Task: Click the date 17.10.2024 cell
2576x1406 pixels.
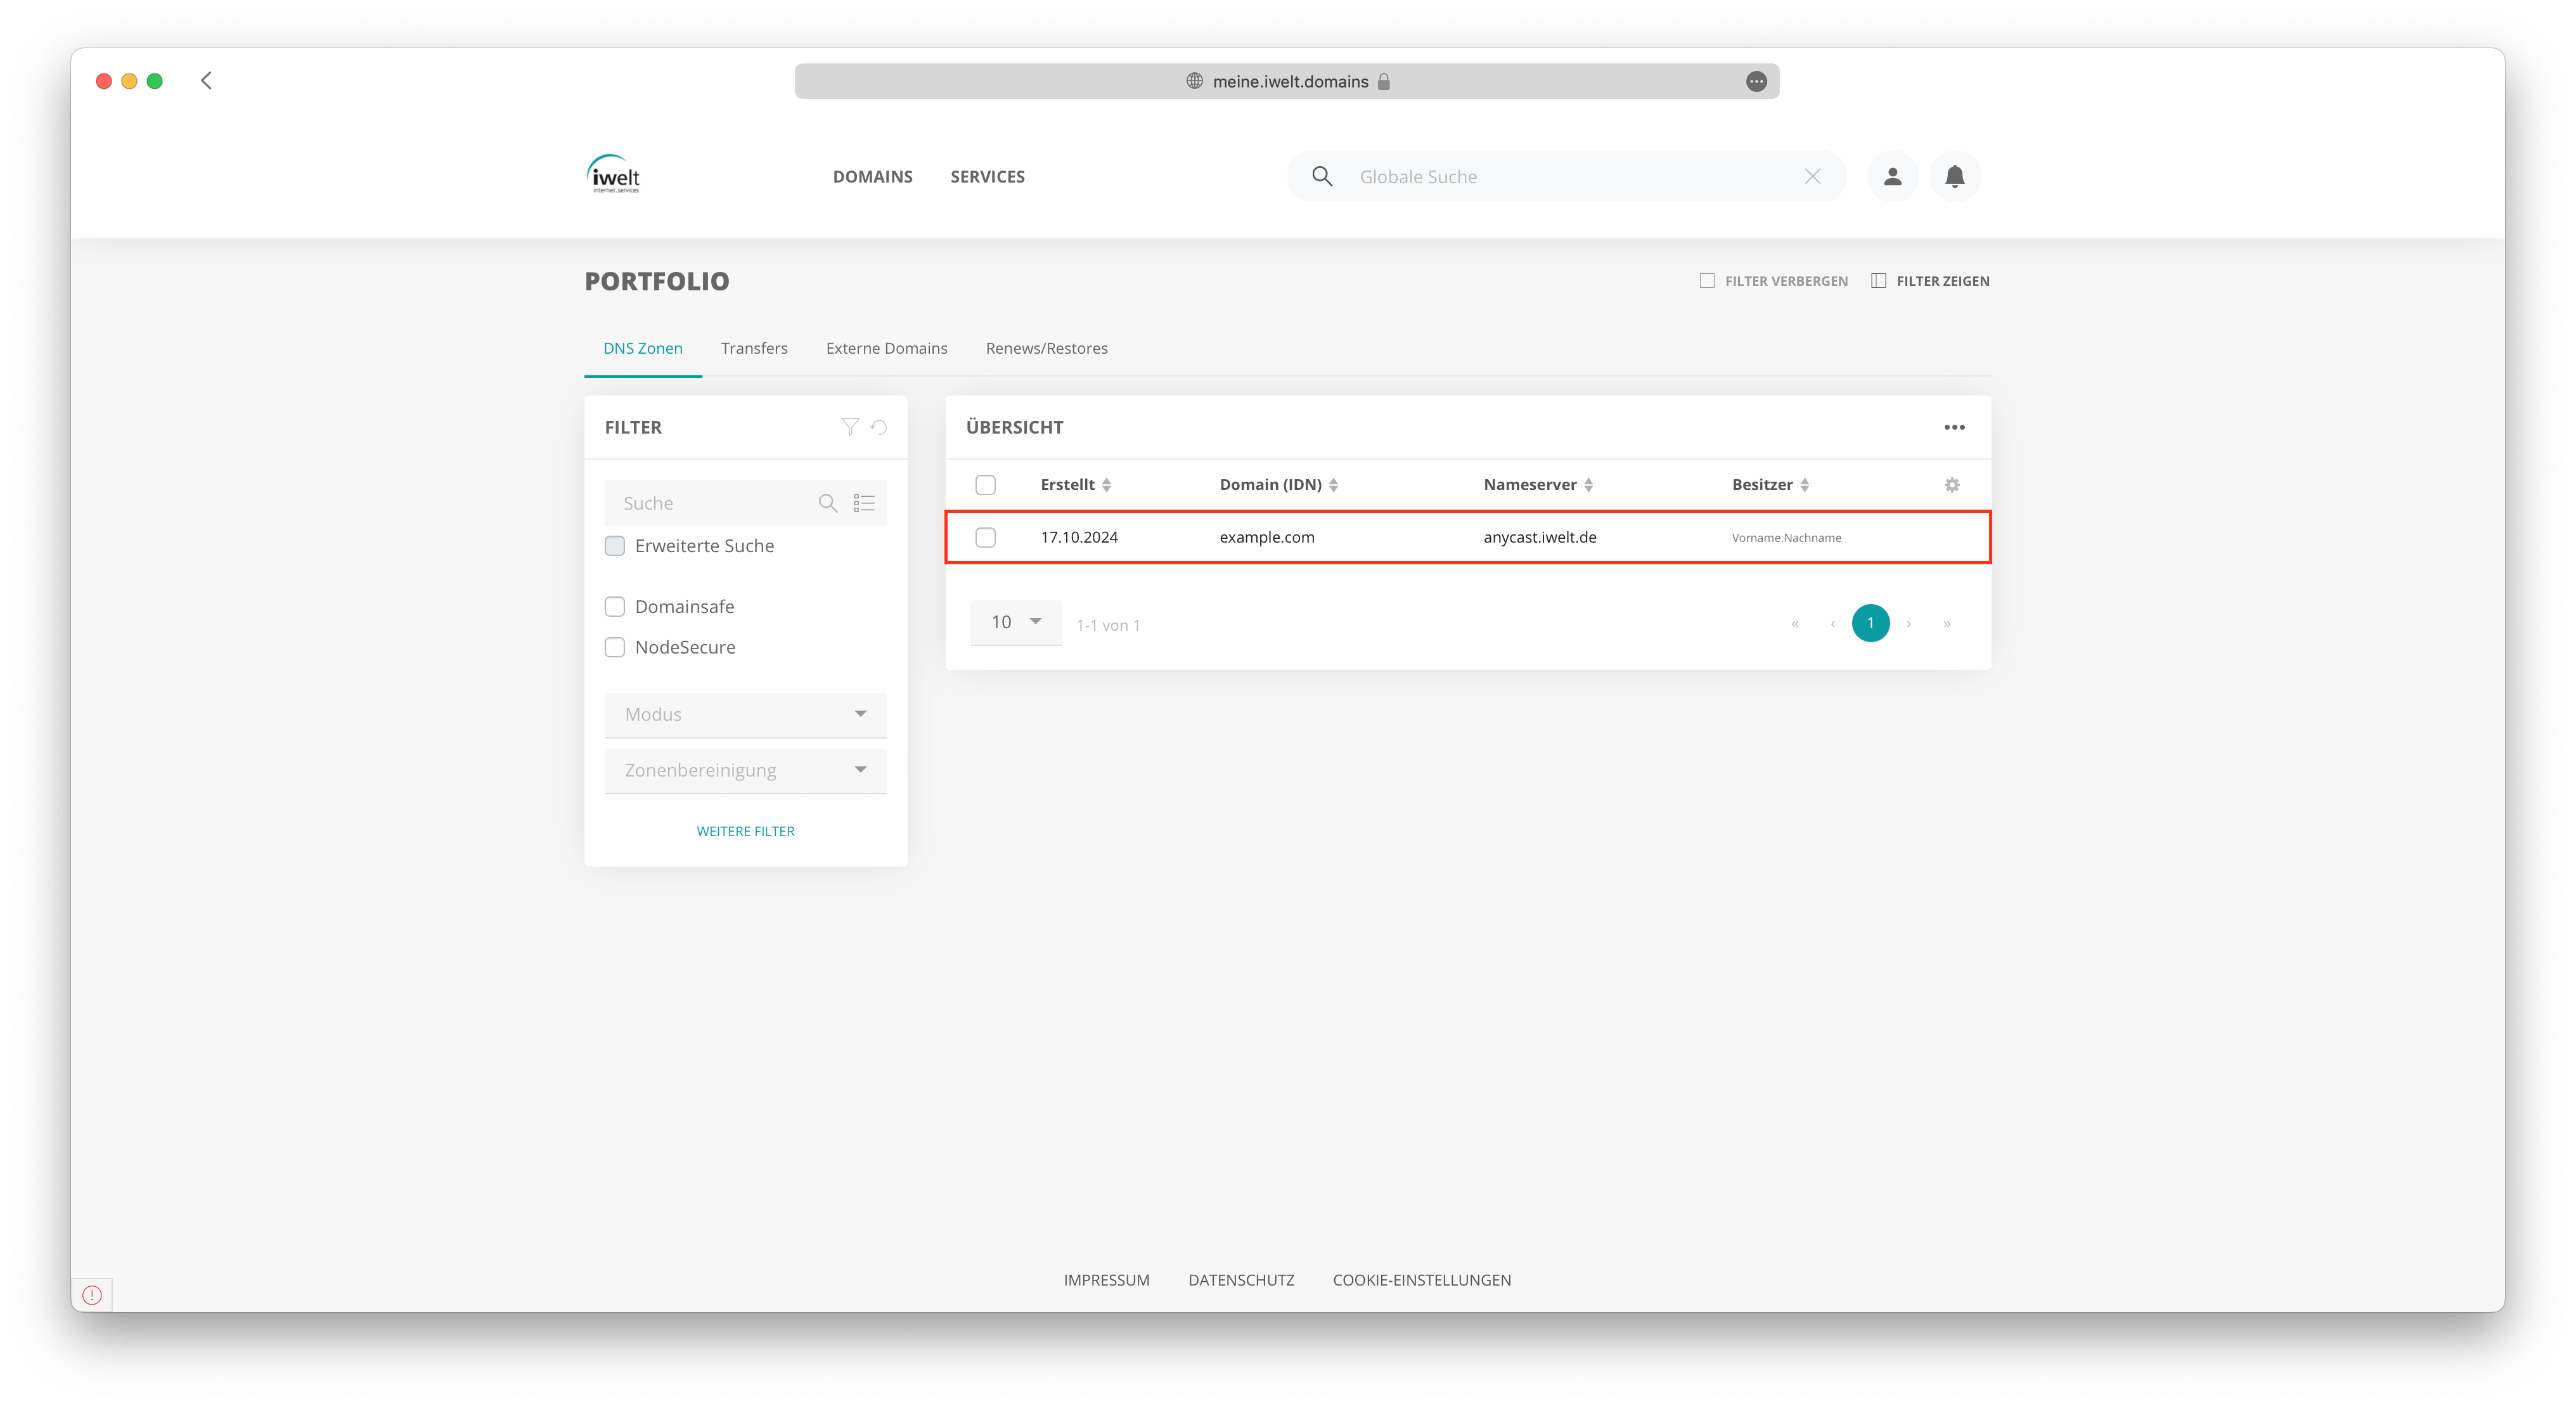Action: tap(1079, 538)
